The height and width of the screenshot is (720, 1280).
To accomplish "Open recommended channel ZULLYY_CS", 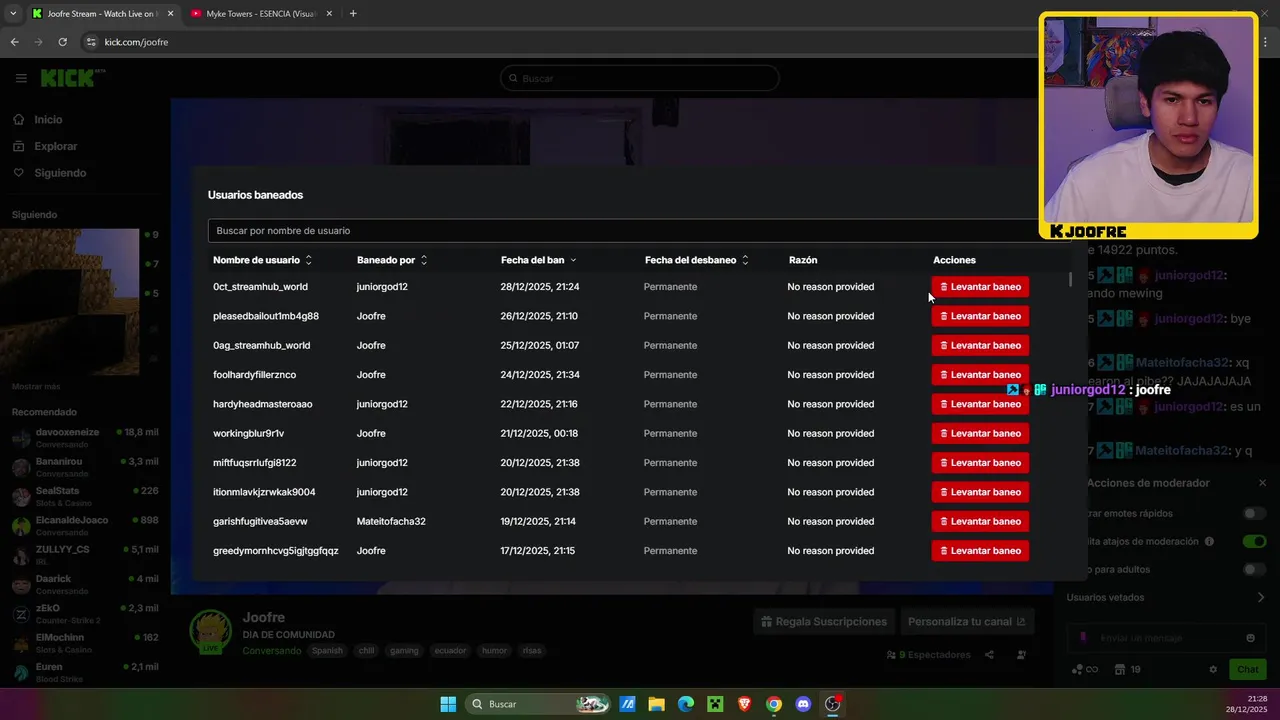I will (x=85, y=554).
